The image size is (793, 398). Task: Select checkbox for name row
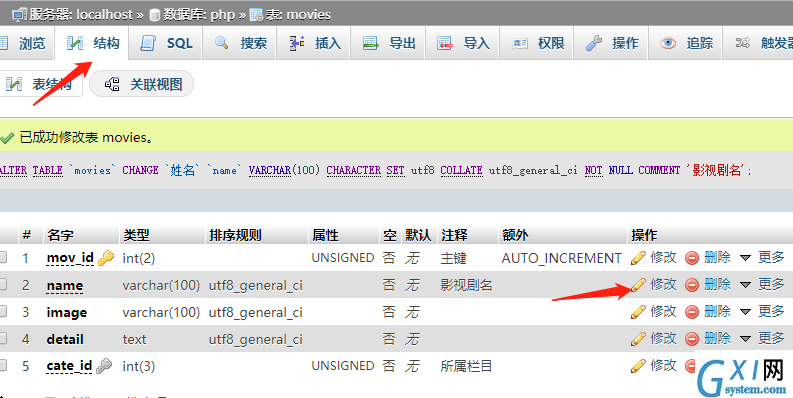[x=3, y=284]
